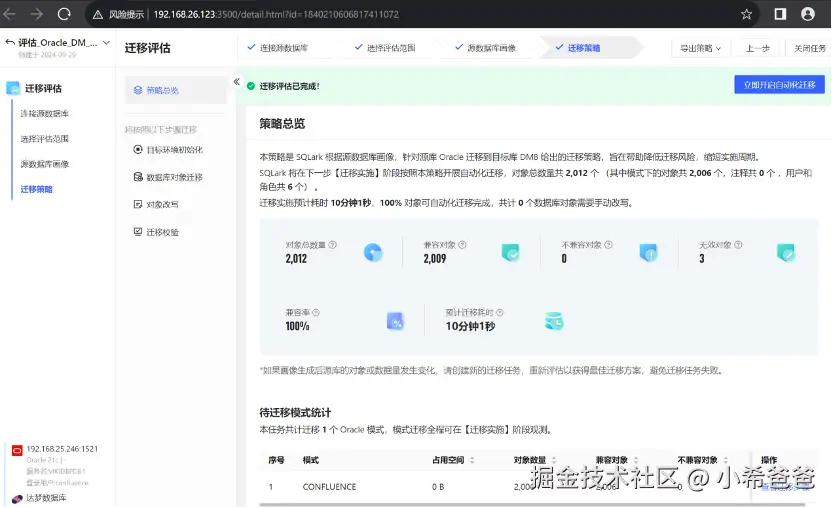The image size is (832, 508).
Task: Open the browser profile avatar
Action: [808, 14]
